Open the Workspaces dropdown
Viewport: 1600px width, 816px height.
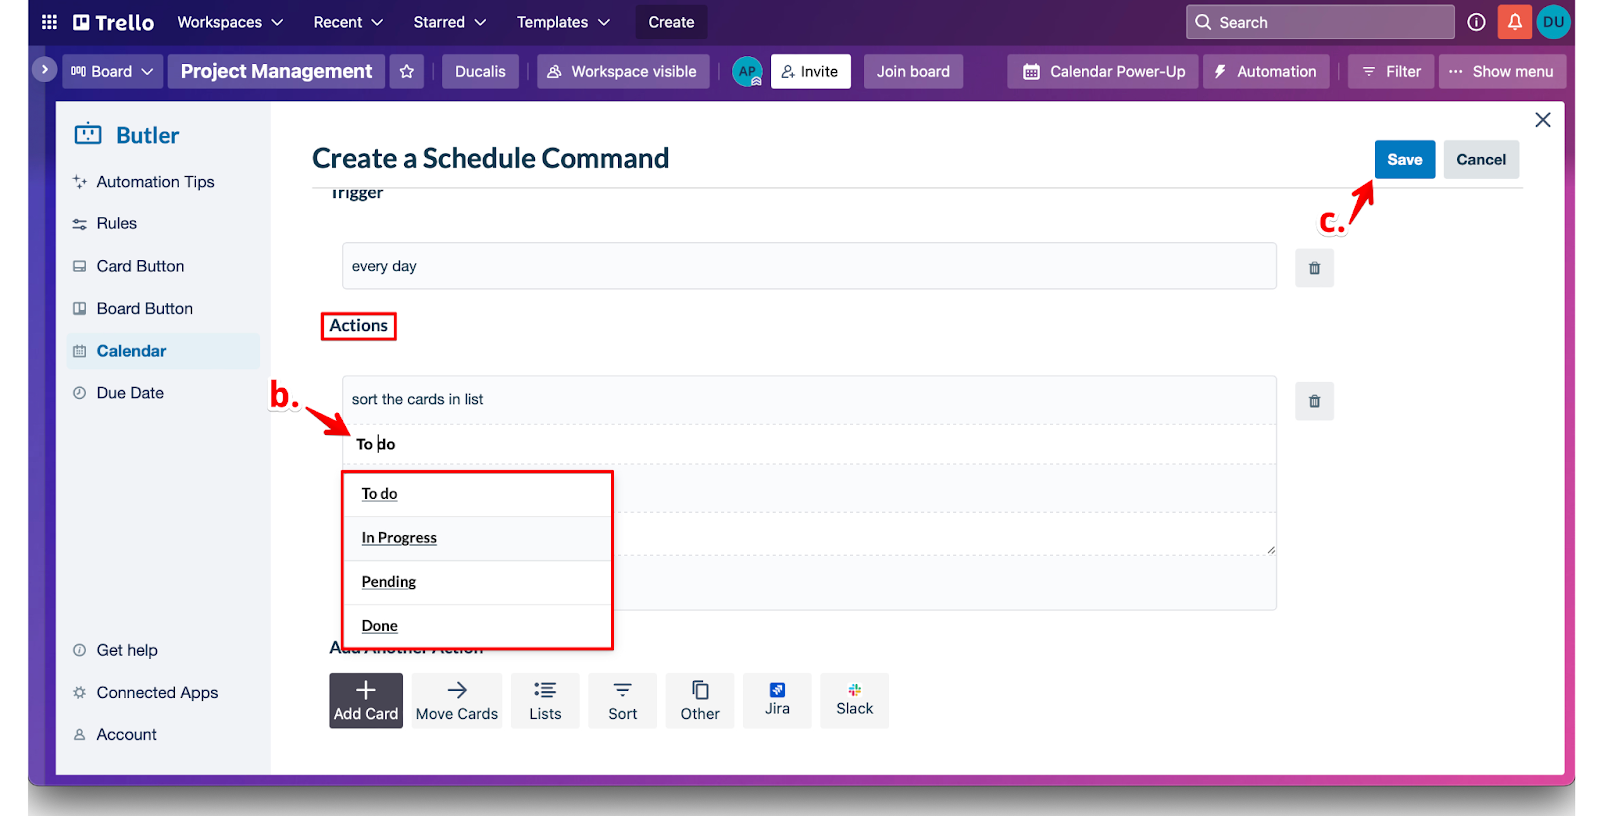point(230,22)
